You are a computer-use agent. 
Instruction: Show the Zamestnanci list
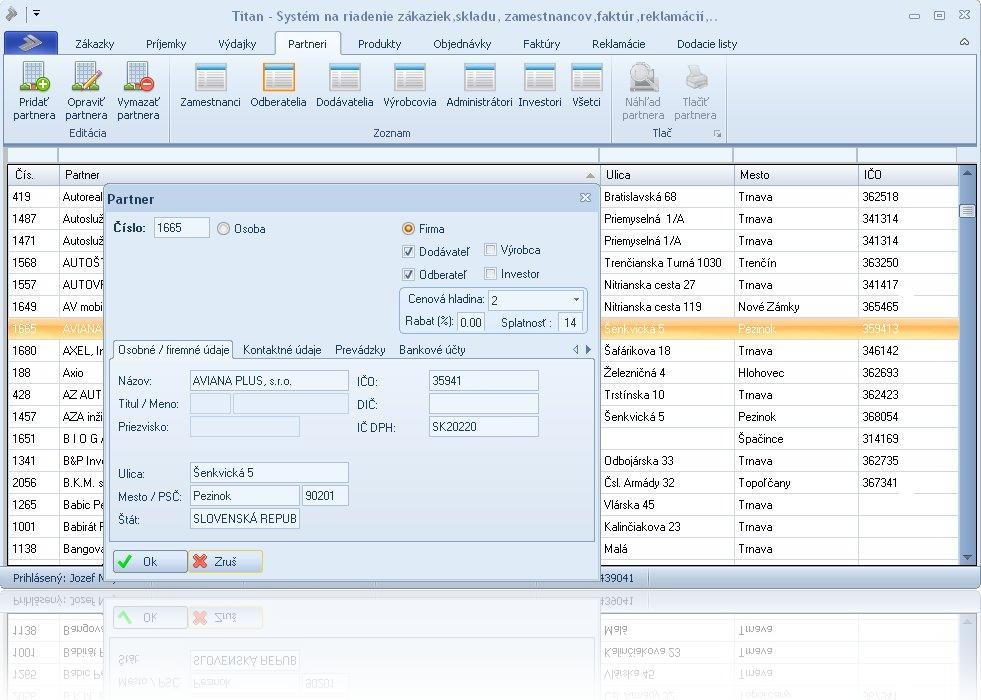point(210,85)
